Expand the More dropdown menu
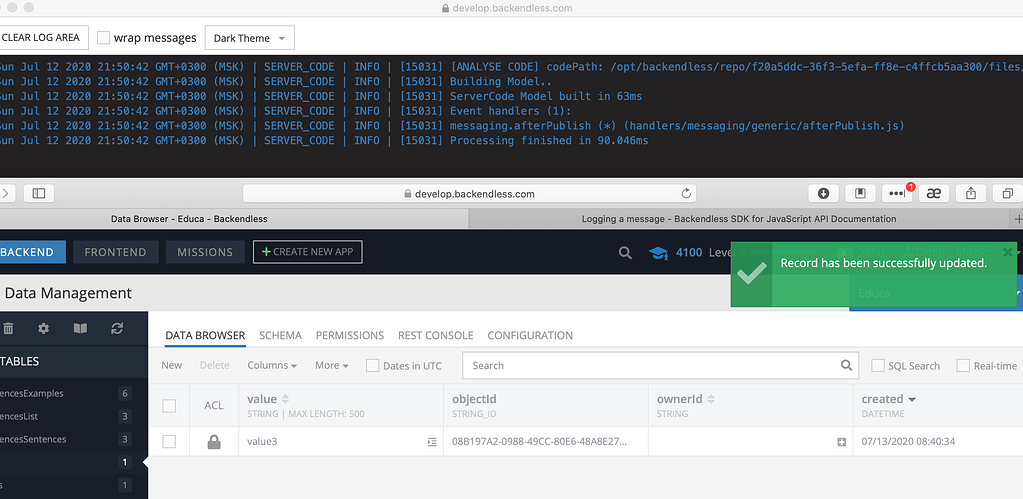The width and height of the screenshot is (1023, 499). (331, 366)
